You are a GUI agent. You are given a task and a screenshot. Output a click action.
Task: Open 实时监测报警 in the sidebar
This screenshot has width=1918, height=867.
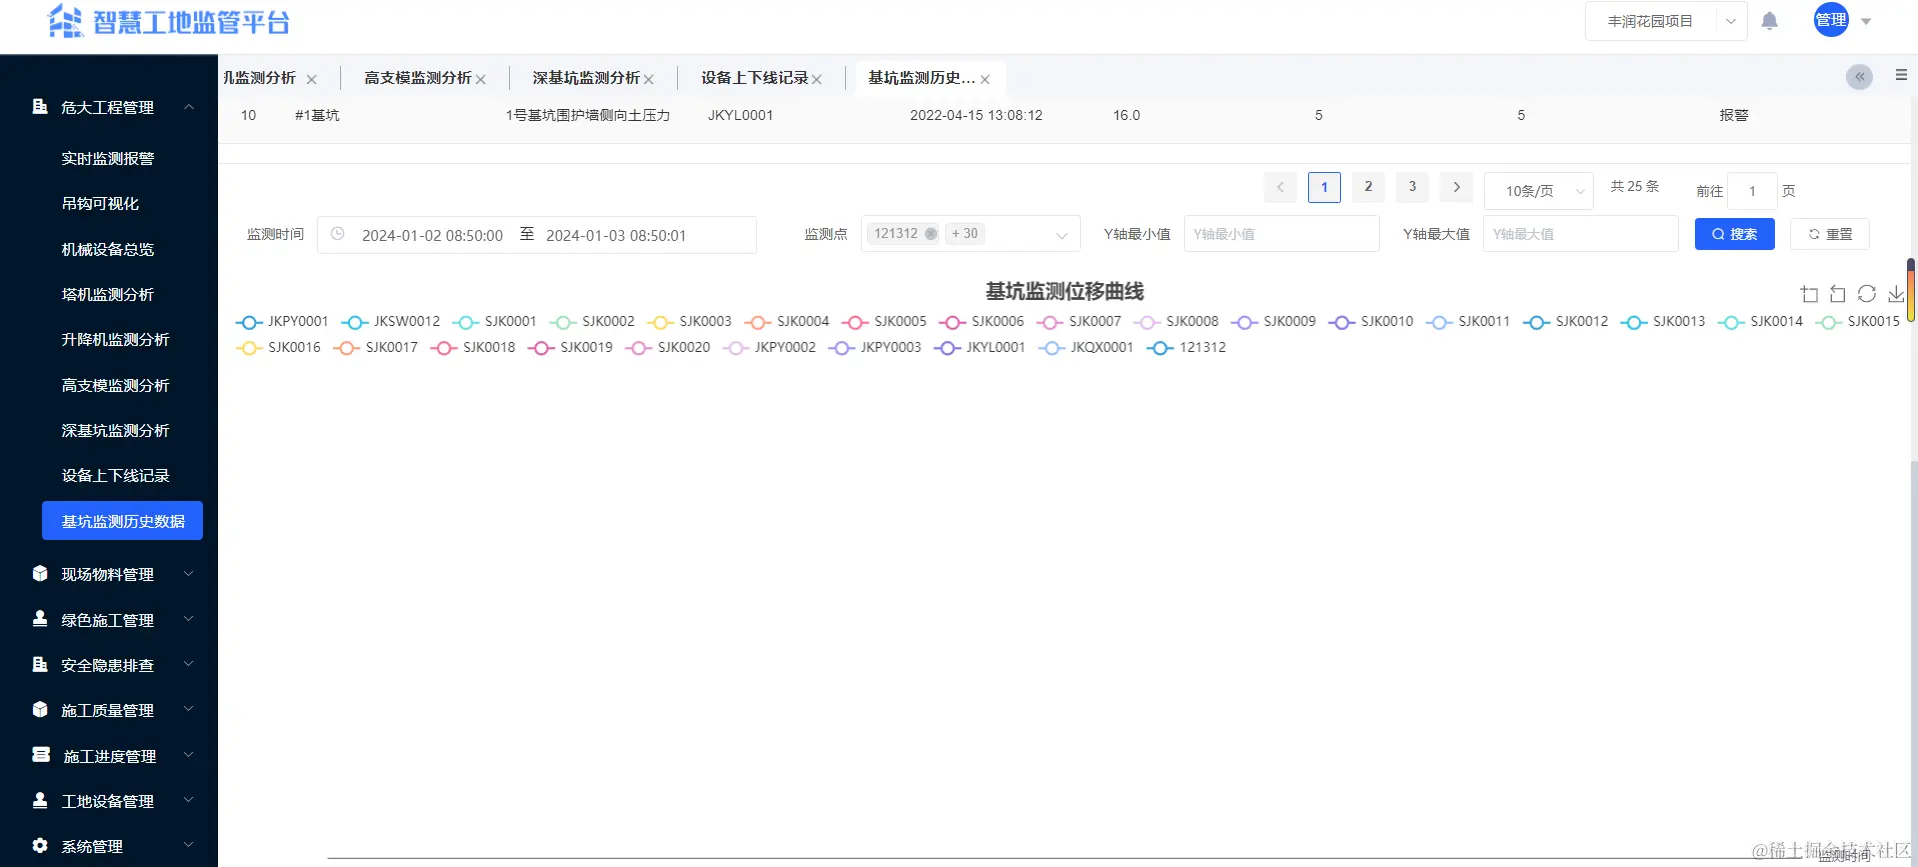click(108, 158)
